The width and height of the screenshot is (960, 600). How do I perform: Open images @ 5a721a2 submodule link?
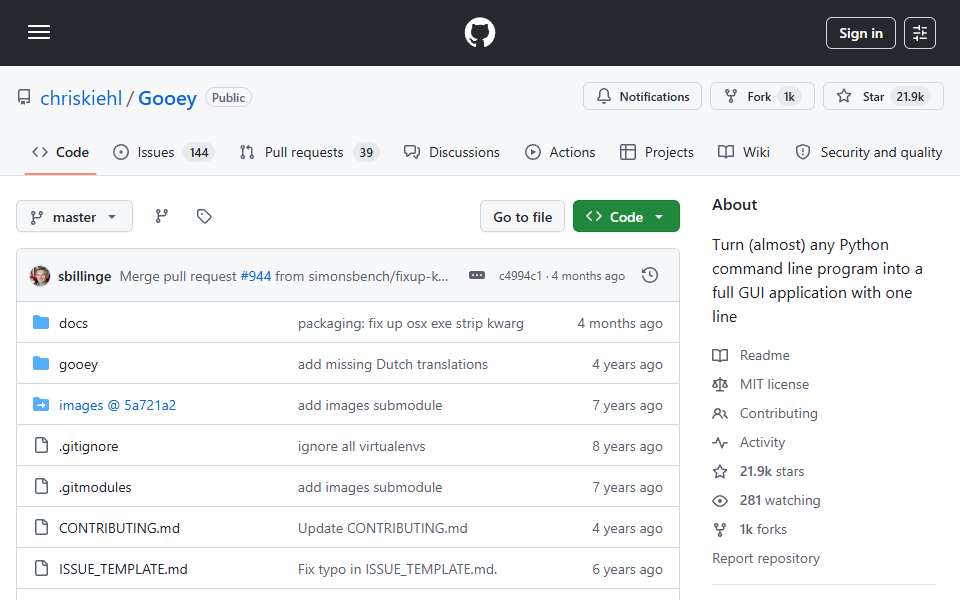(x=118, y=405)
